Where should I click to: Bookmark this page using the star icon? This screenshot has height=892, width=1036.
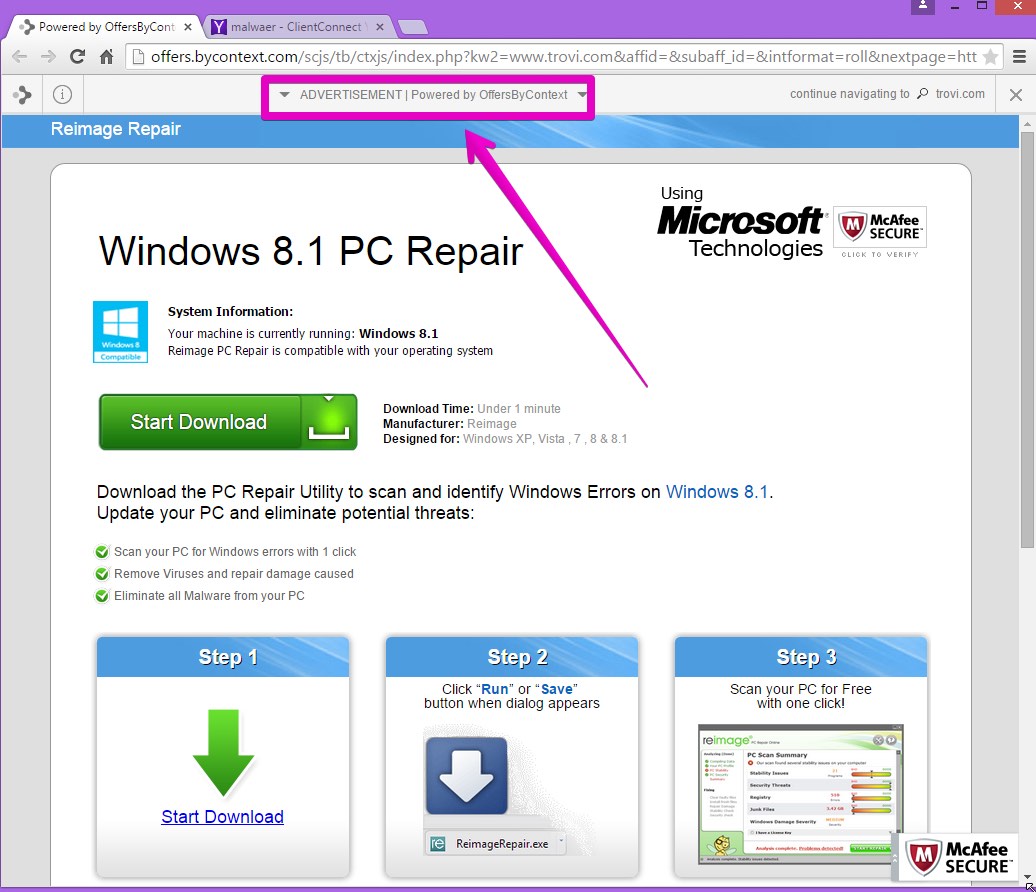pyautogui.click(x=990, y=57)
